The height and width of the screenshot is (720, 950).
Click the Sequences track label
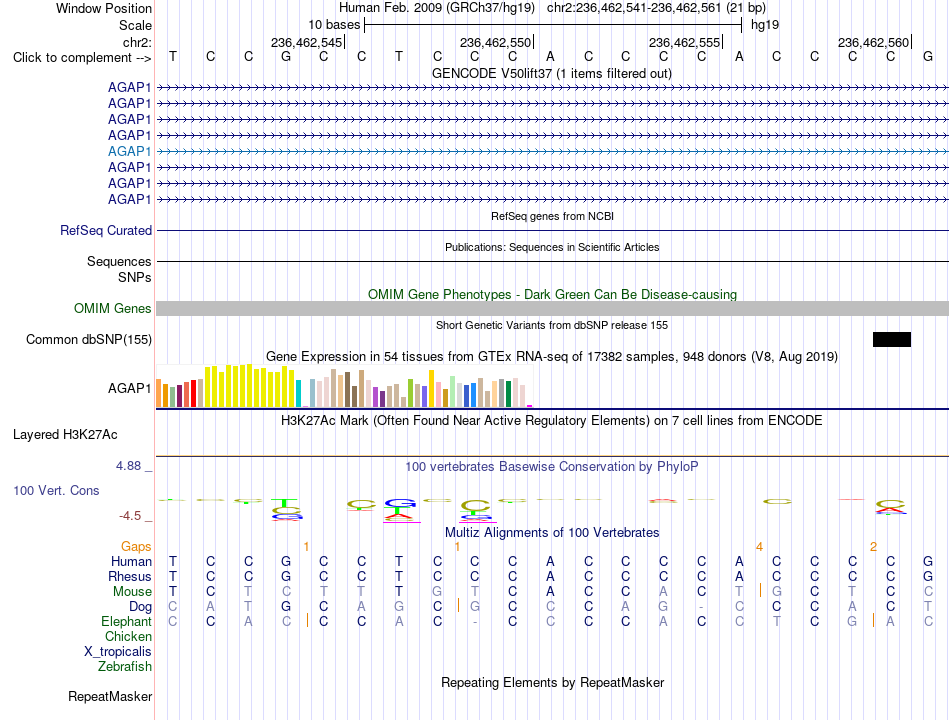click(x=119, y=261)
